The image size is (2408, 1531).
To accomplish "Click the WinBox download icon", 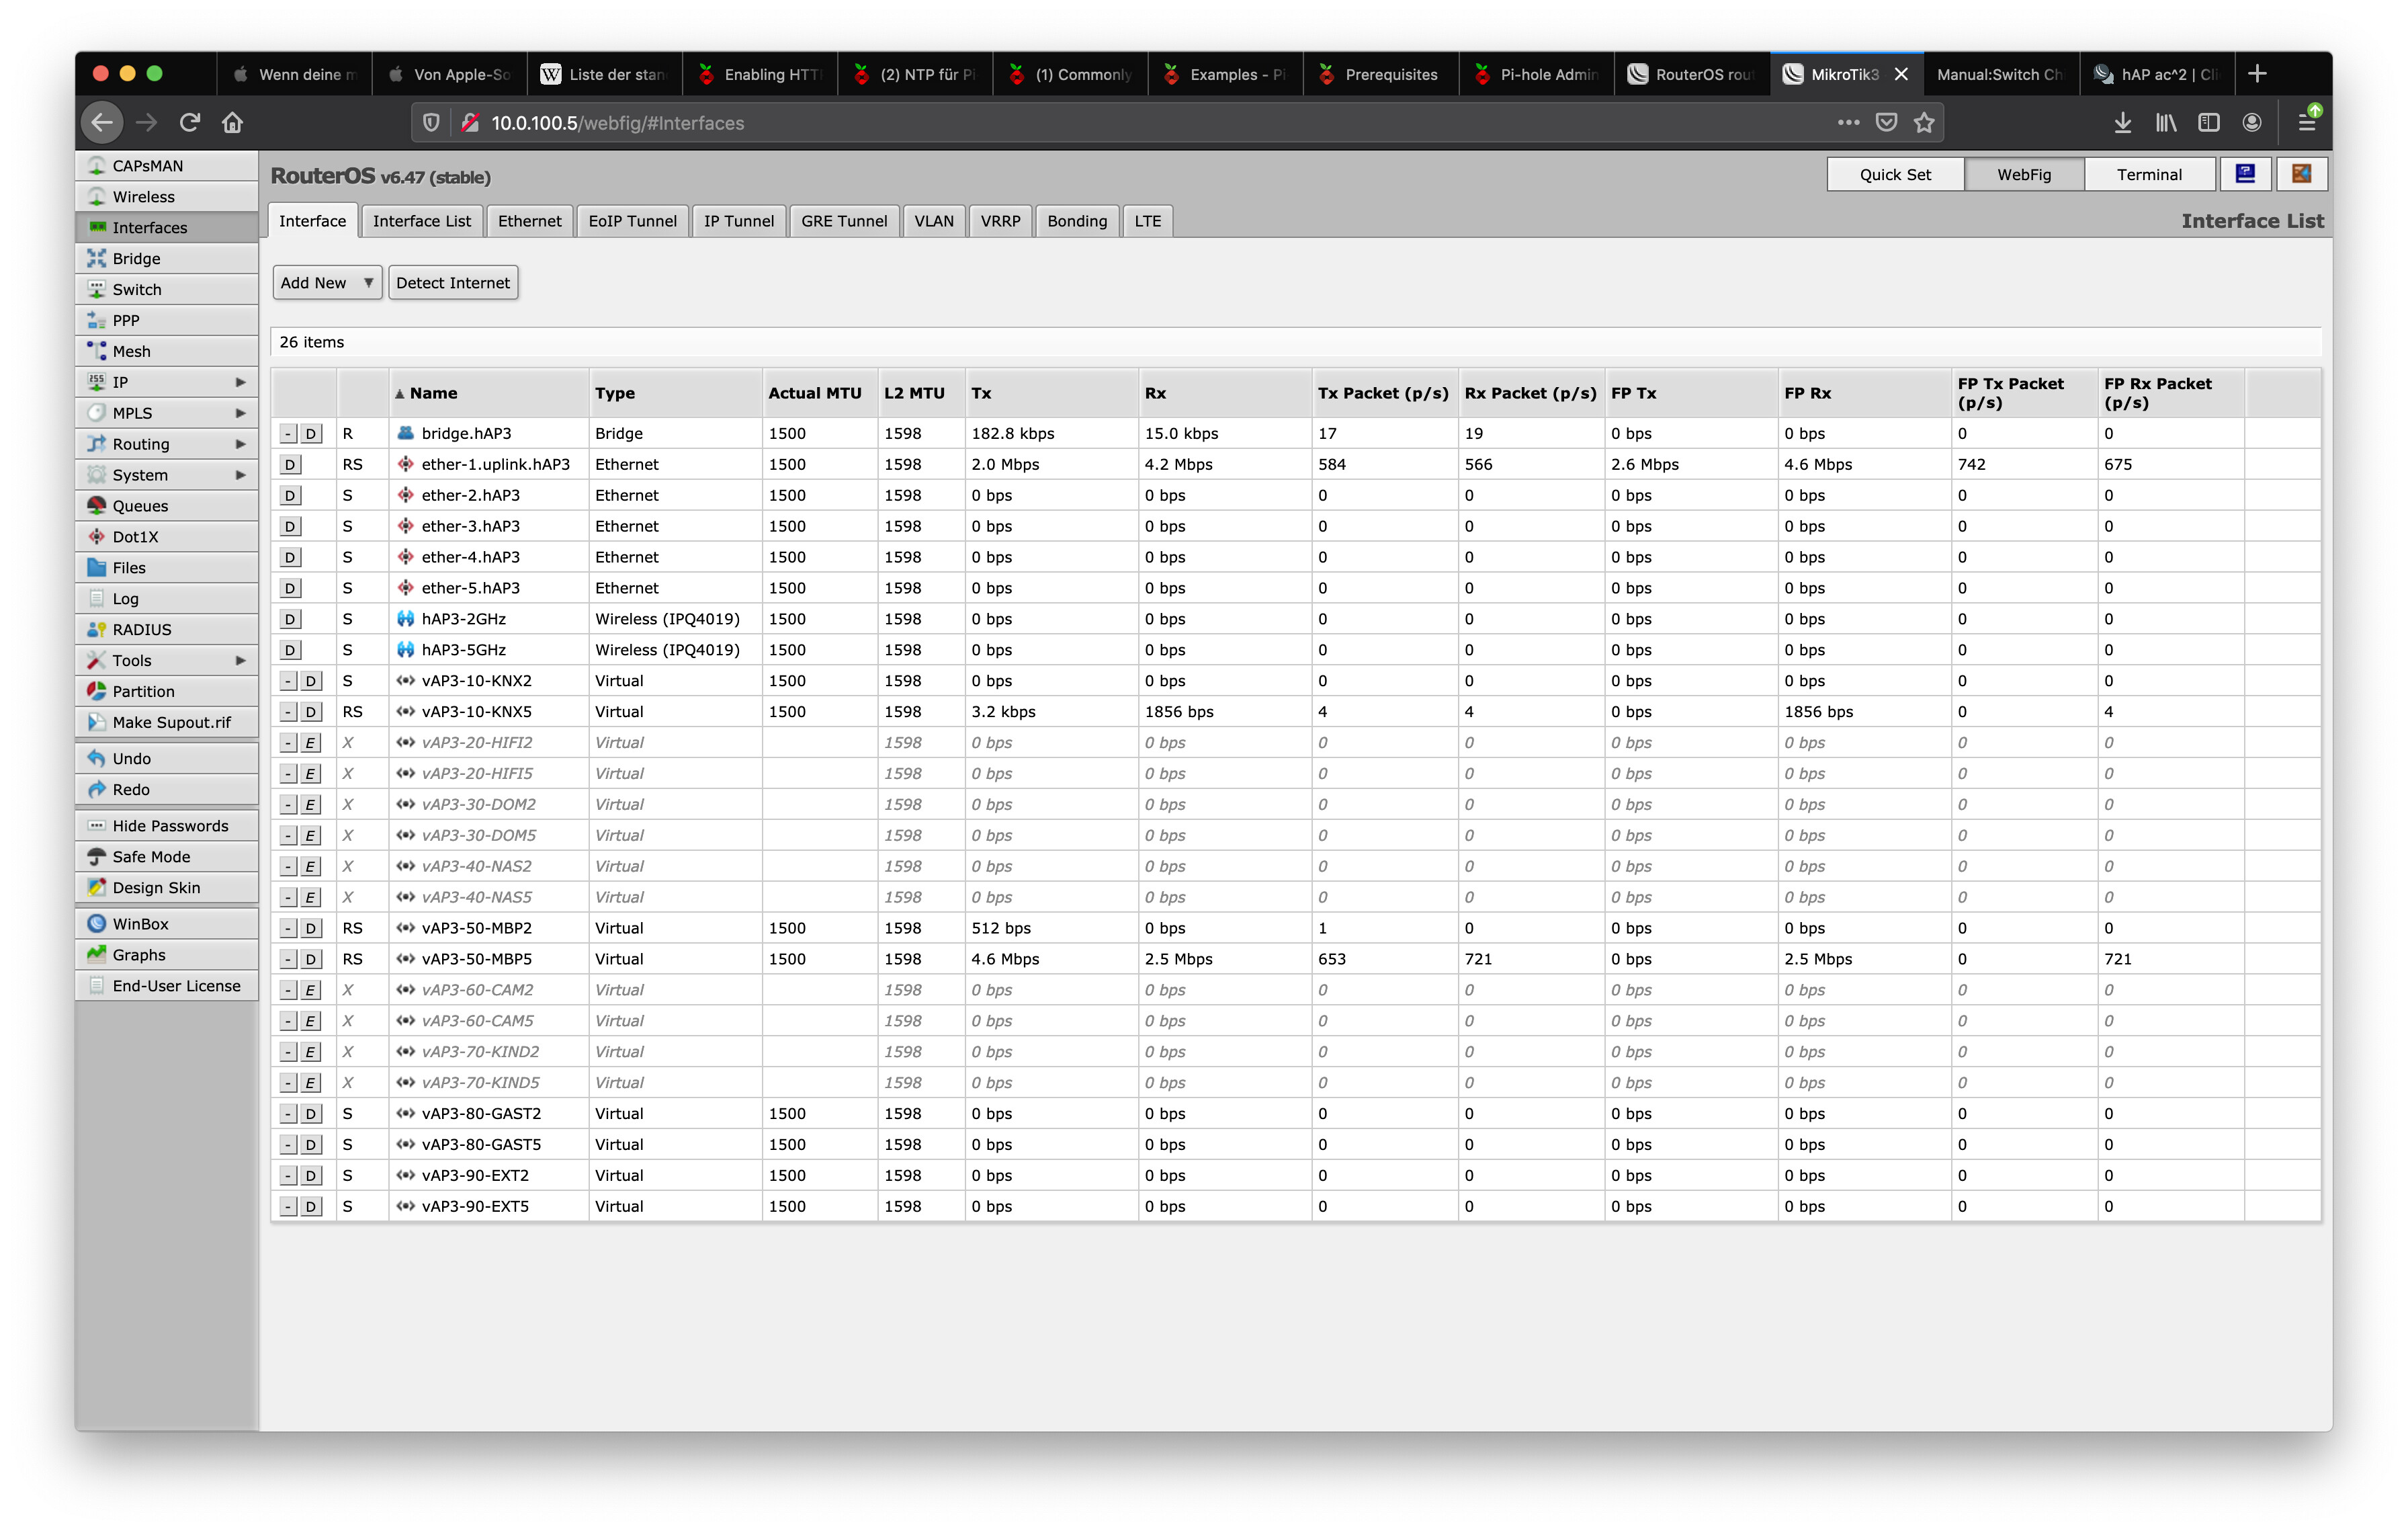I will (x=97, y=924).
